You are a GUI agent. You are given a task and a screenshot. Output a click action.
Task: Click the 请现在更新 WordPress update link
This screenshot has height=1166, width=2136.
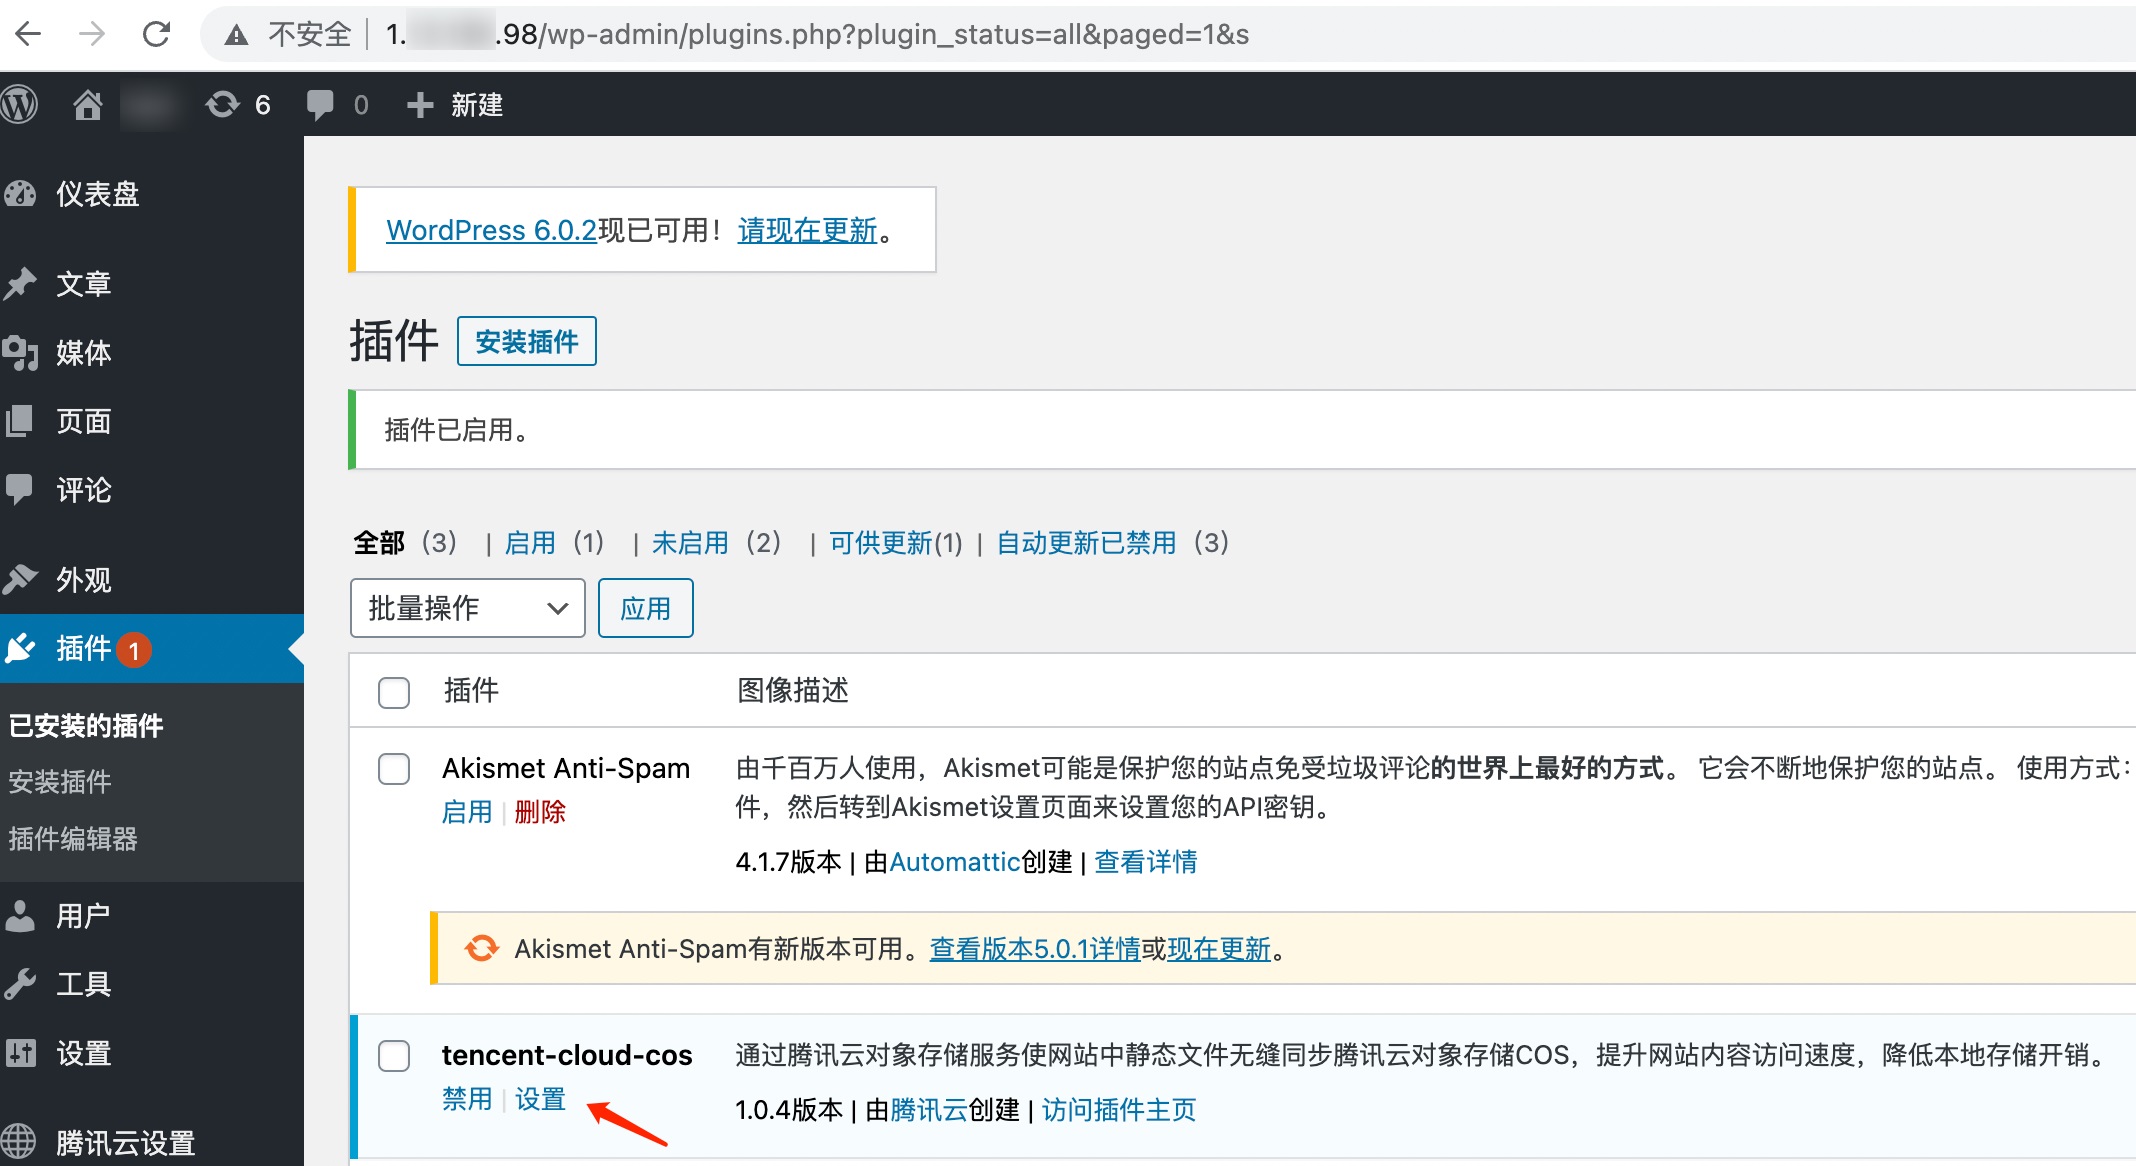tap(806, 230)
